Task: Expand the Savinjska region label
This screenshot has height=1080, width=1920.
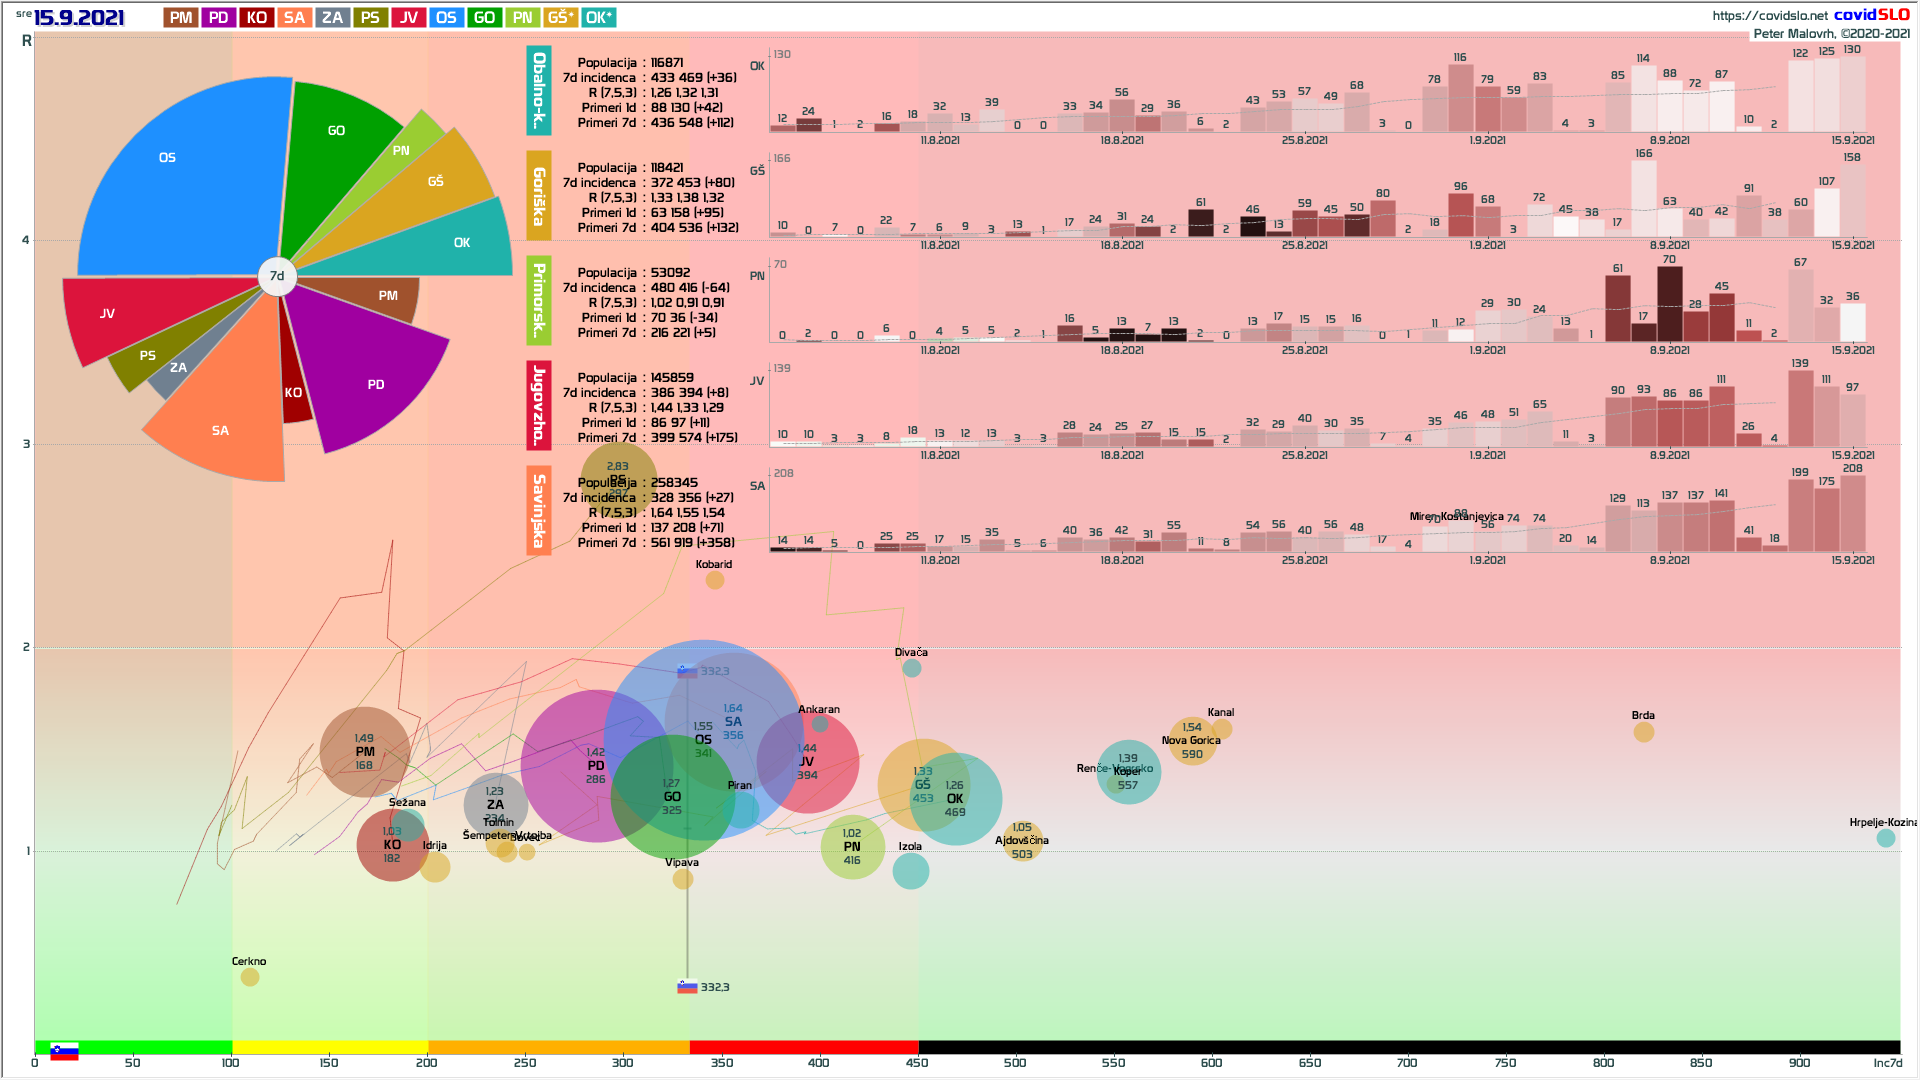Action: [539, 510]
